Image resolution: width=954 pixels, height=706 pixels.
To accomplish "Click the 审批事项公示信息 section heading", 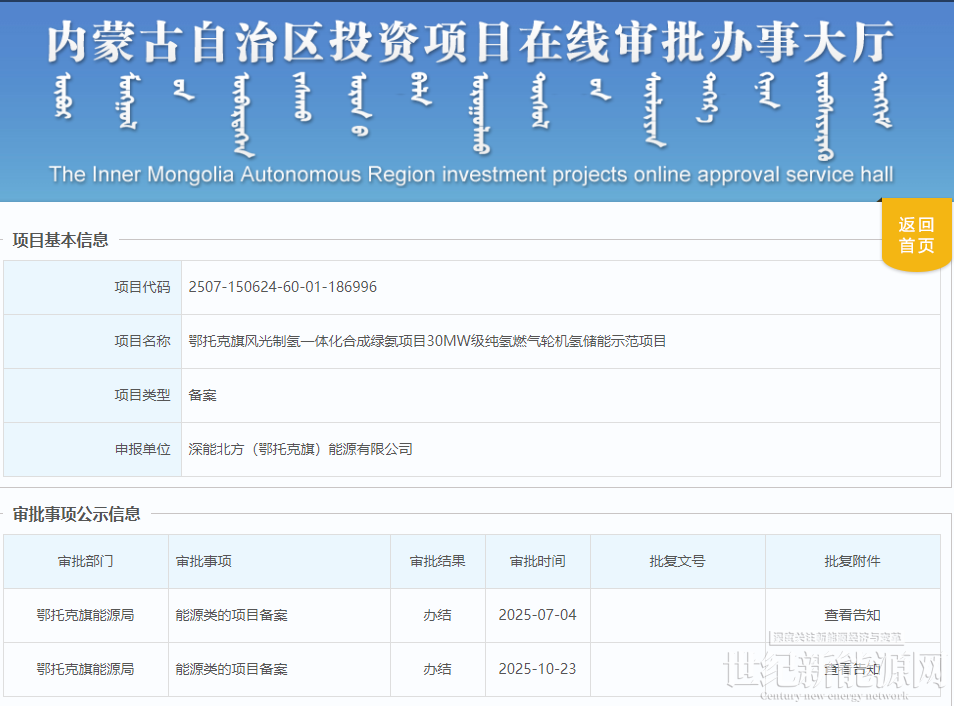I will (x=76, y=514).
